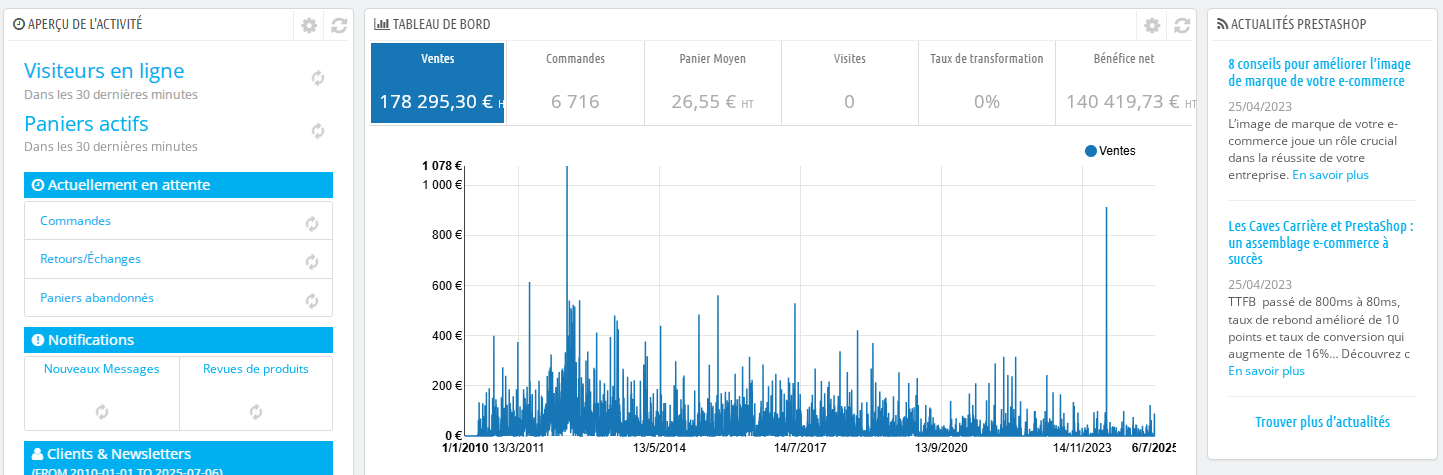
Task: Open settings gear in Aperçu de l'activité panel
Action: [309, 26]
